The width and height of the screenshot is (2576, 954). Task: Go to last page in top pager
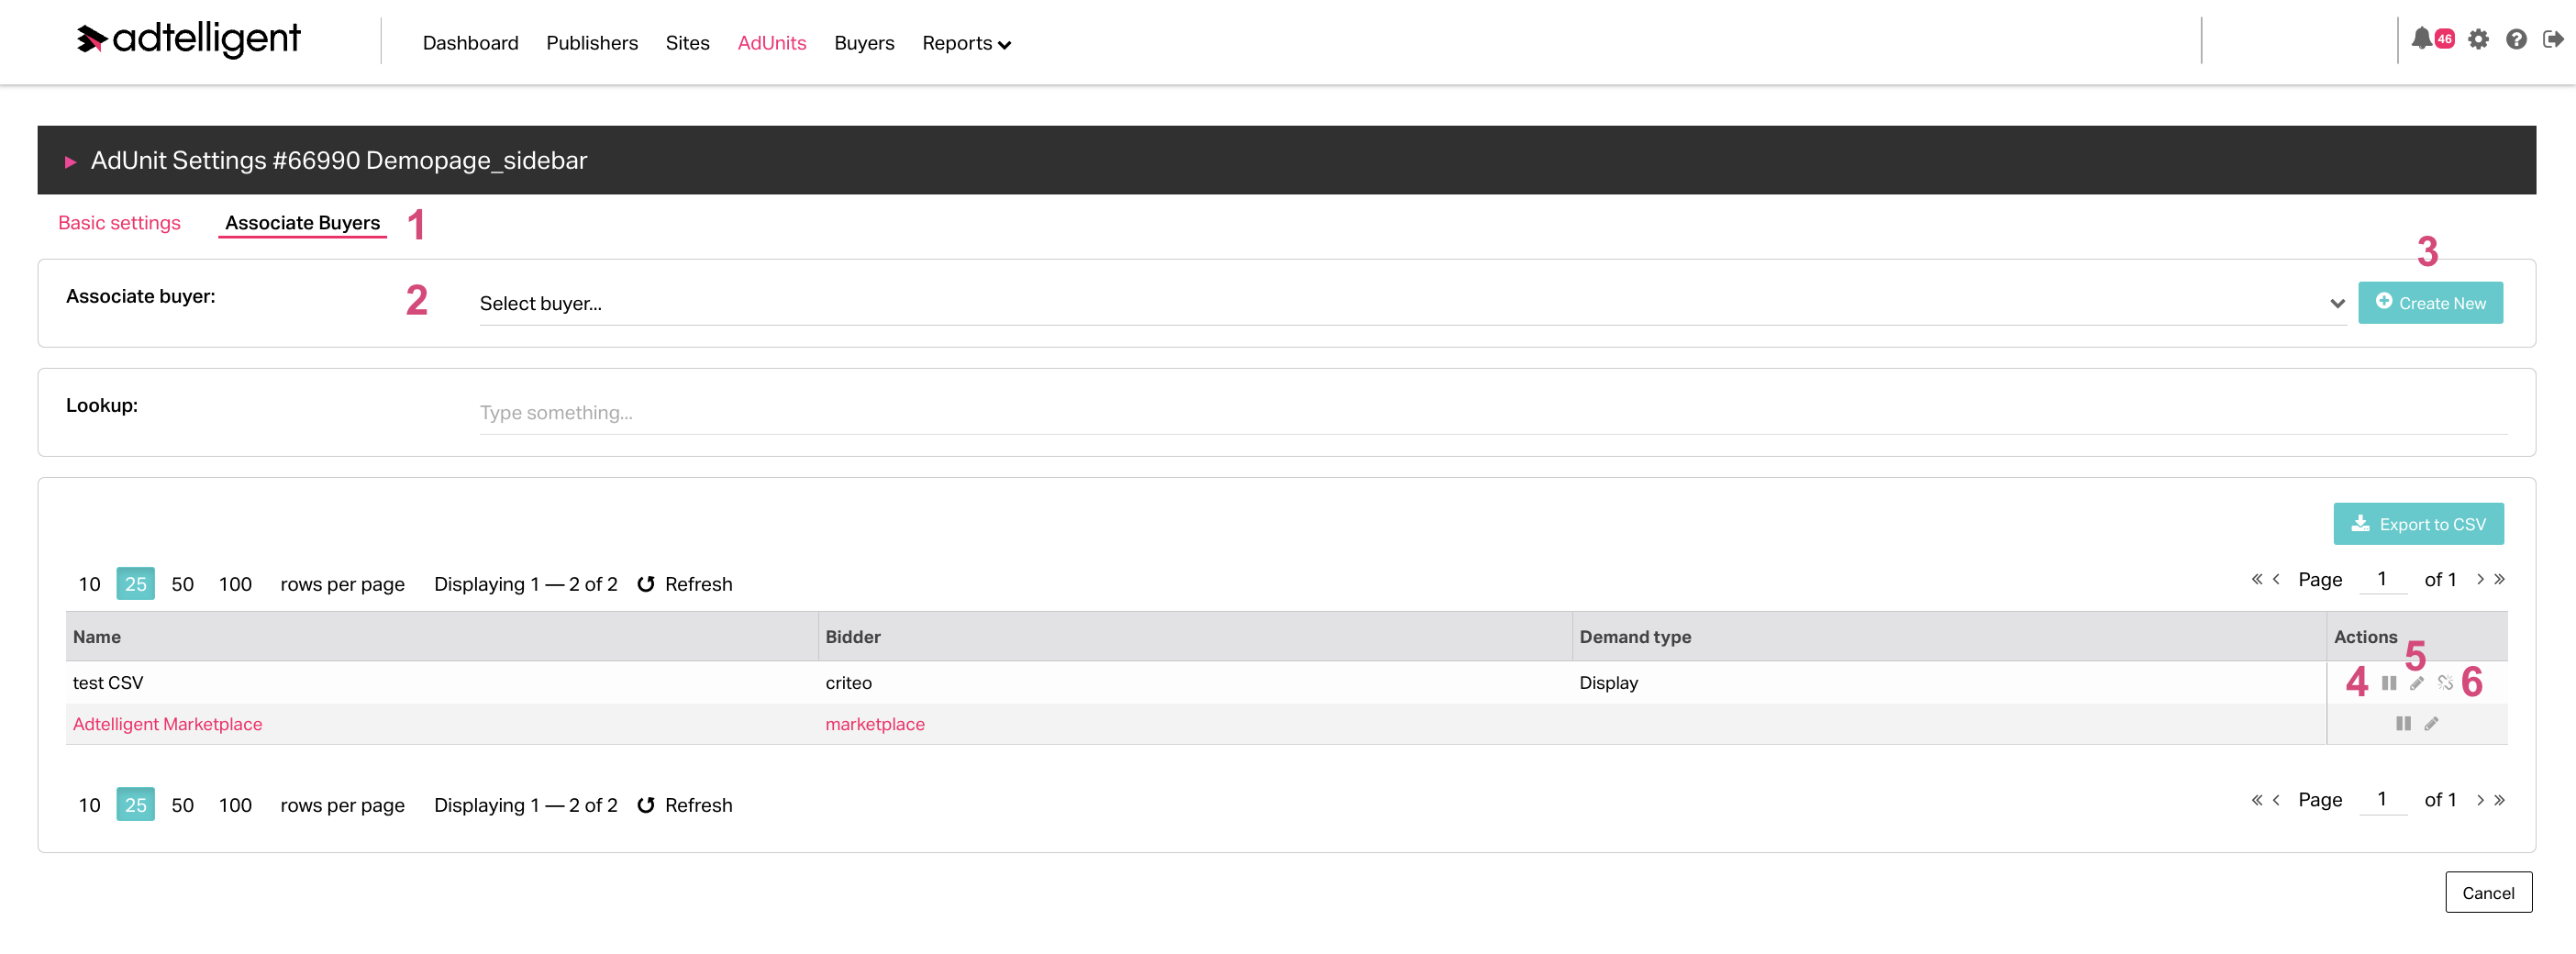2499,579
